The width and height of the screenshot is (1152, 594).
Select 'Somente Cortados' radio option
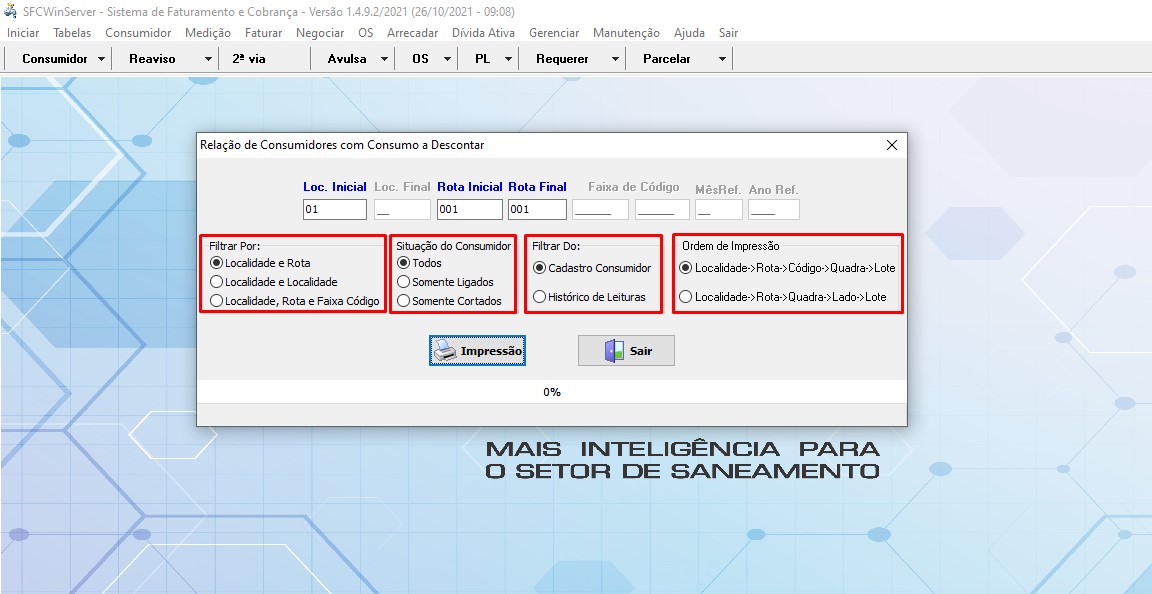click(x=403, y=301)
